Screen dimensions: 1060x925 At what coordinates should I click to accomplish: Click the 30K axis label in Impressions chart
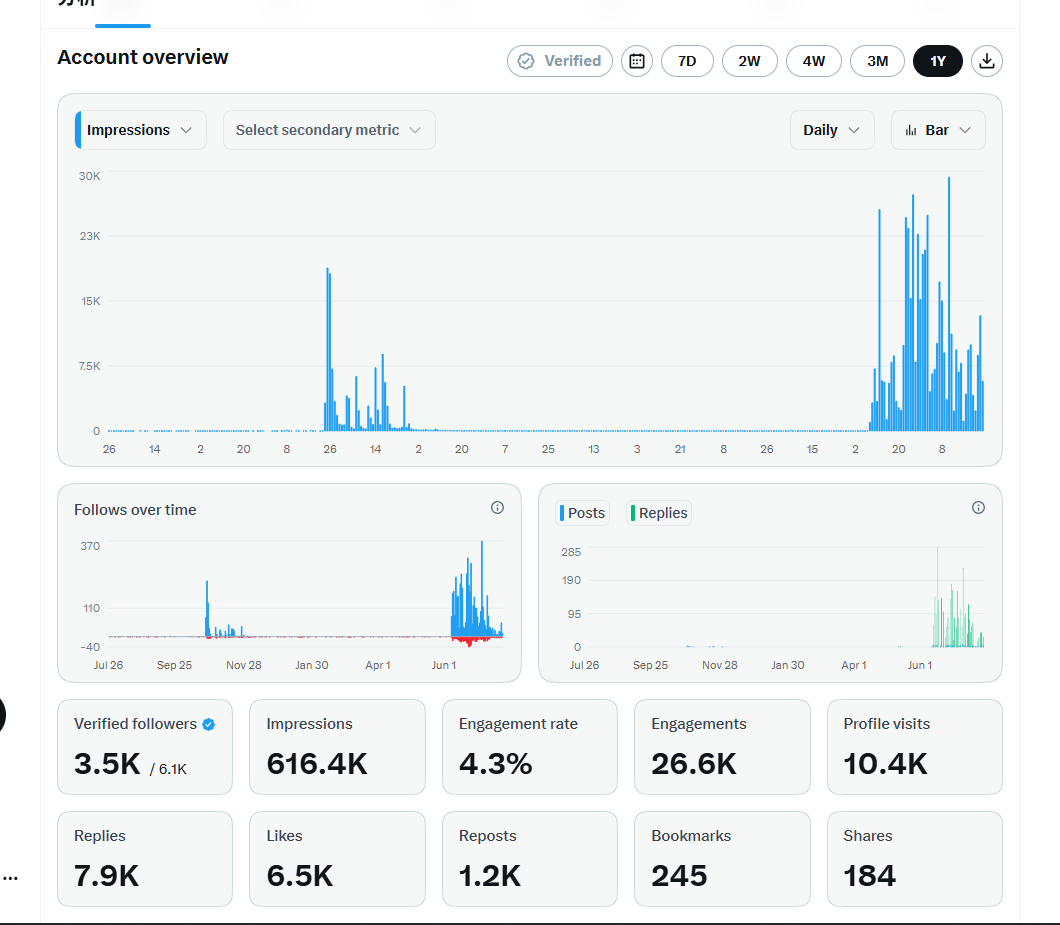point(89,176)
